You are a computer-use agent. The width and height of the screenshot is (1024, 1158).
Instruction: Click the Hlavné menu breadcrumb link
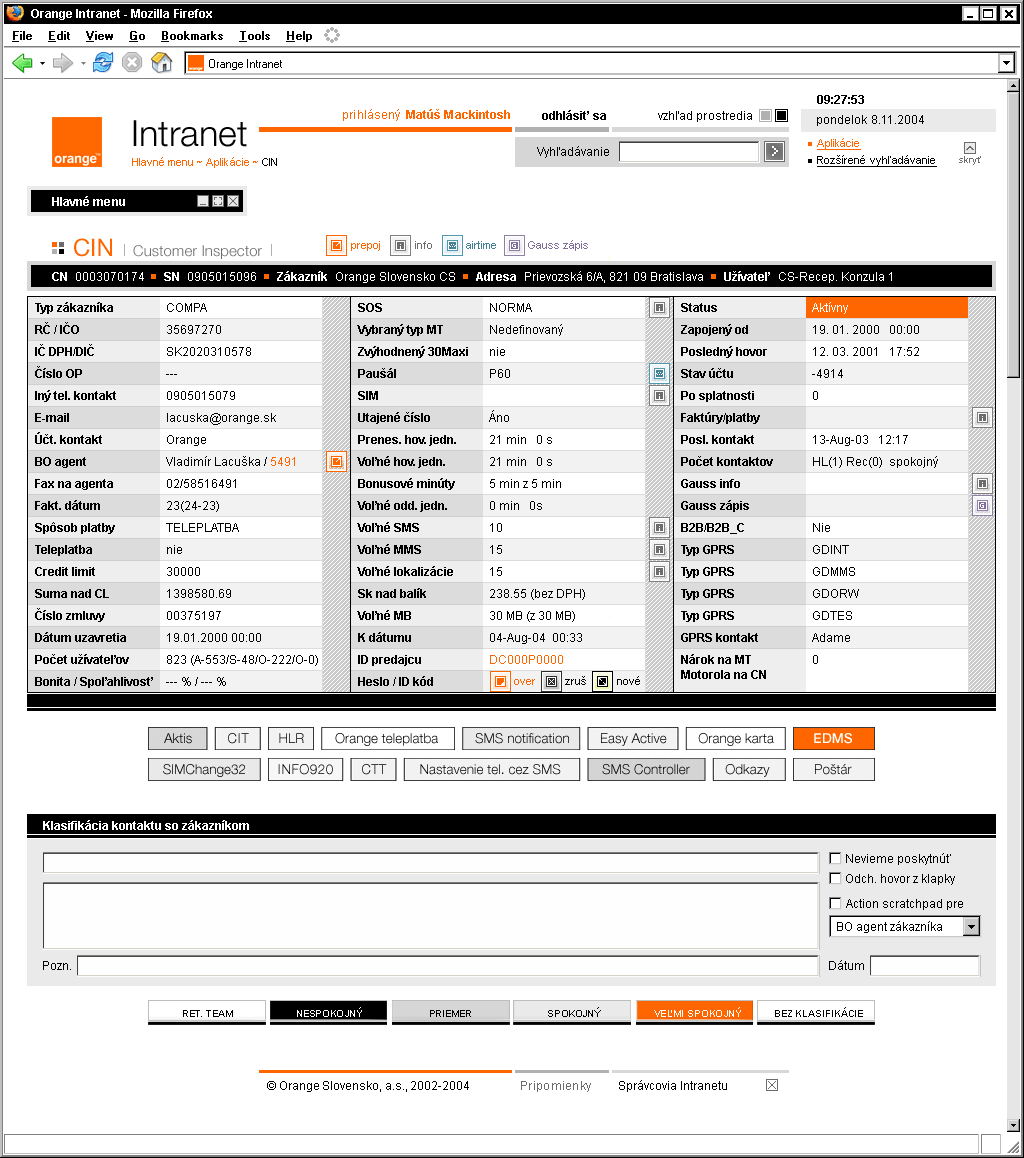click(162, 162)
